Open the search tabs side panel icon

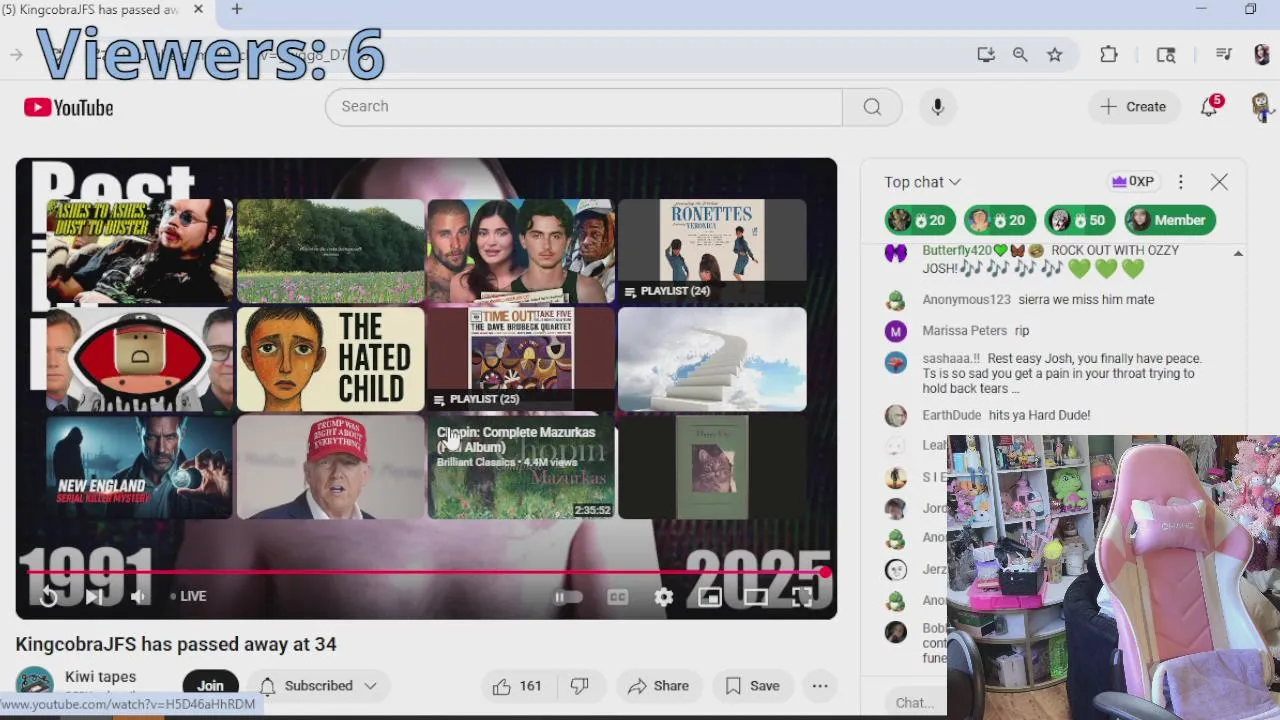(1166, 55)
